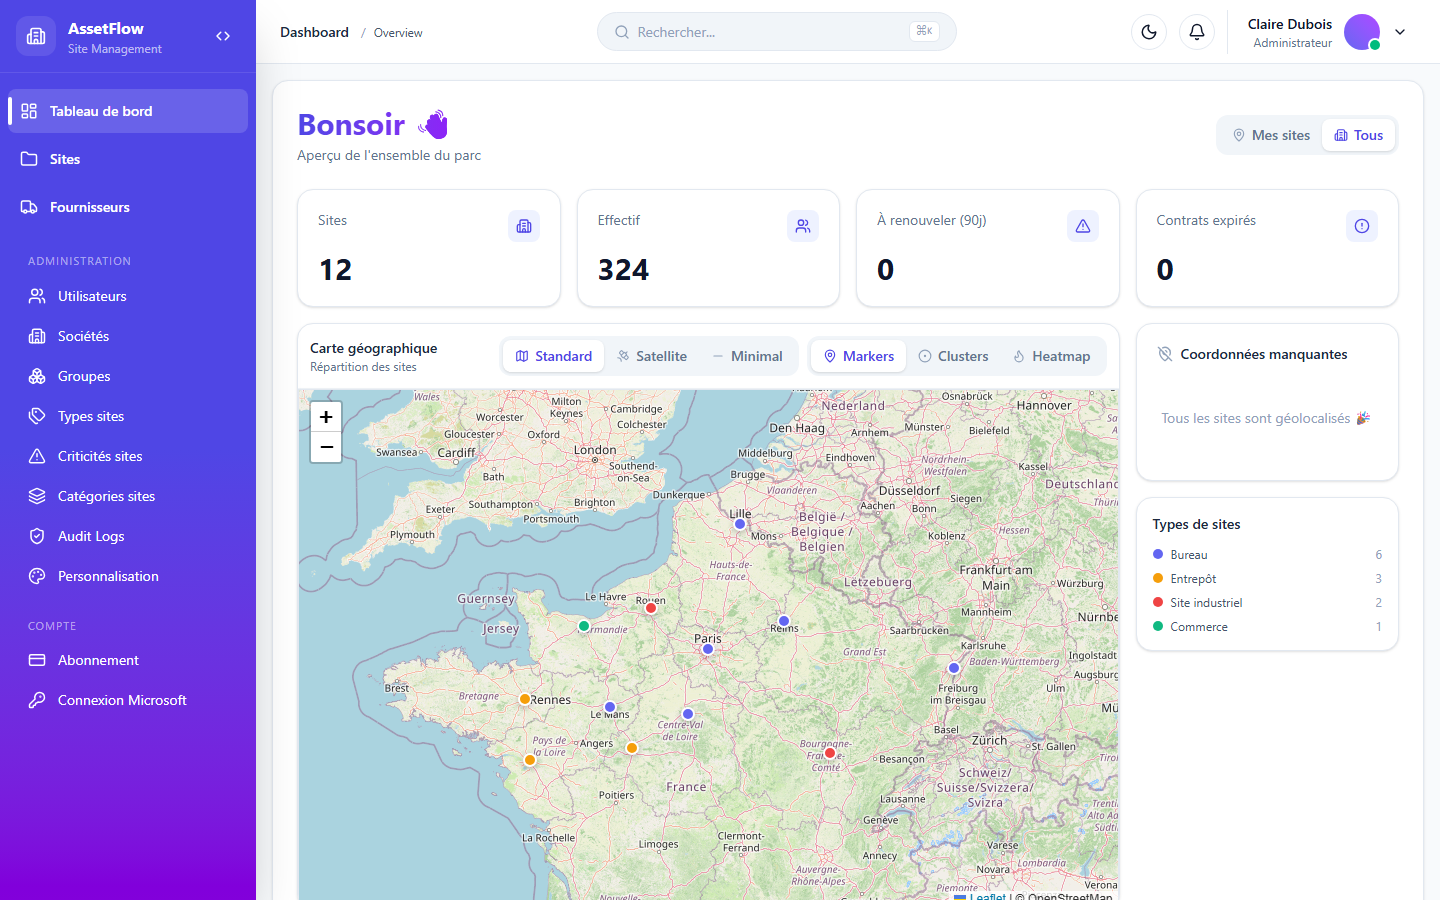
Task: Click the missing coordinates pin icon
Action: (x=1165, y=354)
